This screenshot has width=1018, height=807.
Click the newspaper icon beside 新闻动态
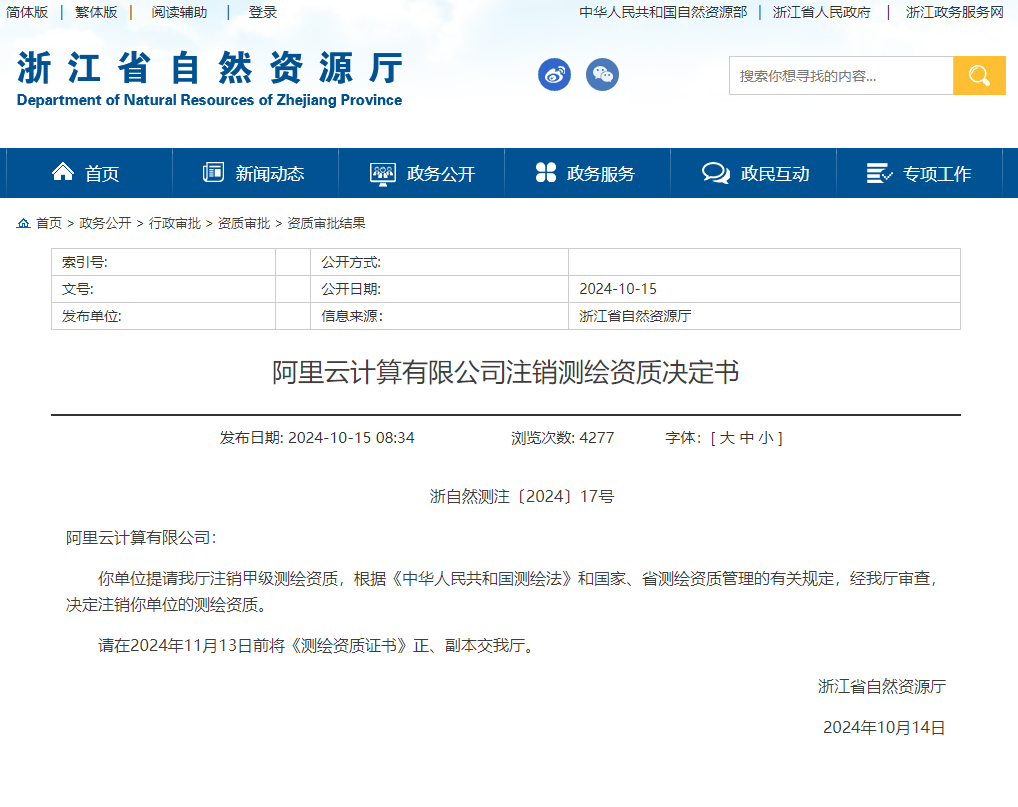[214, 172]
